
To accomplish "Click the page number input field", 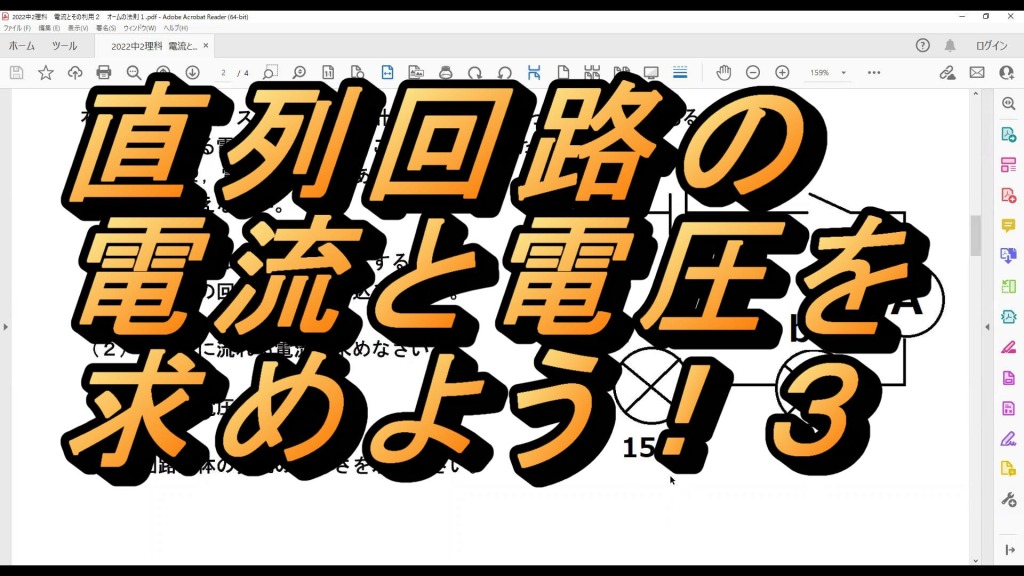I will pos(224,73).
